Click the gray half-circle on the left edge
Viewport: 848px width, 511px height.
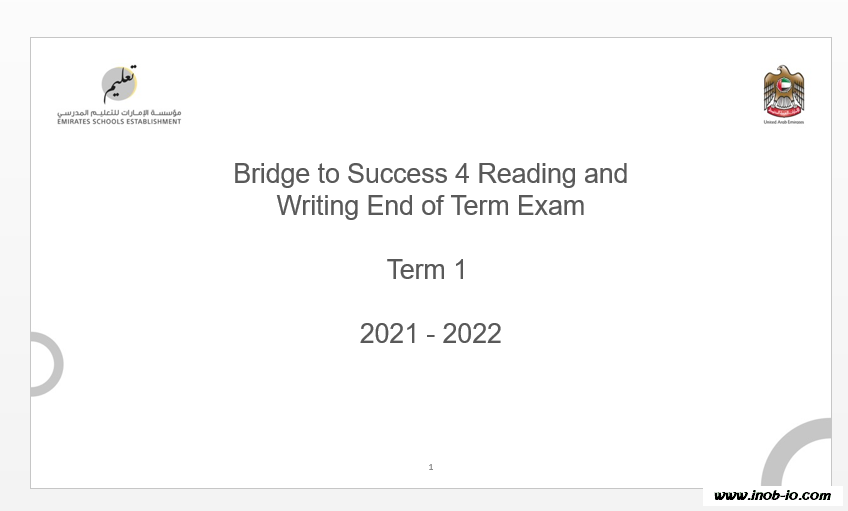[x=49, y=364]
